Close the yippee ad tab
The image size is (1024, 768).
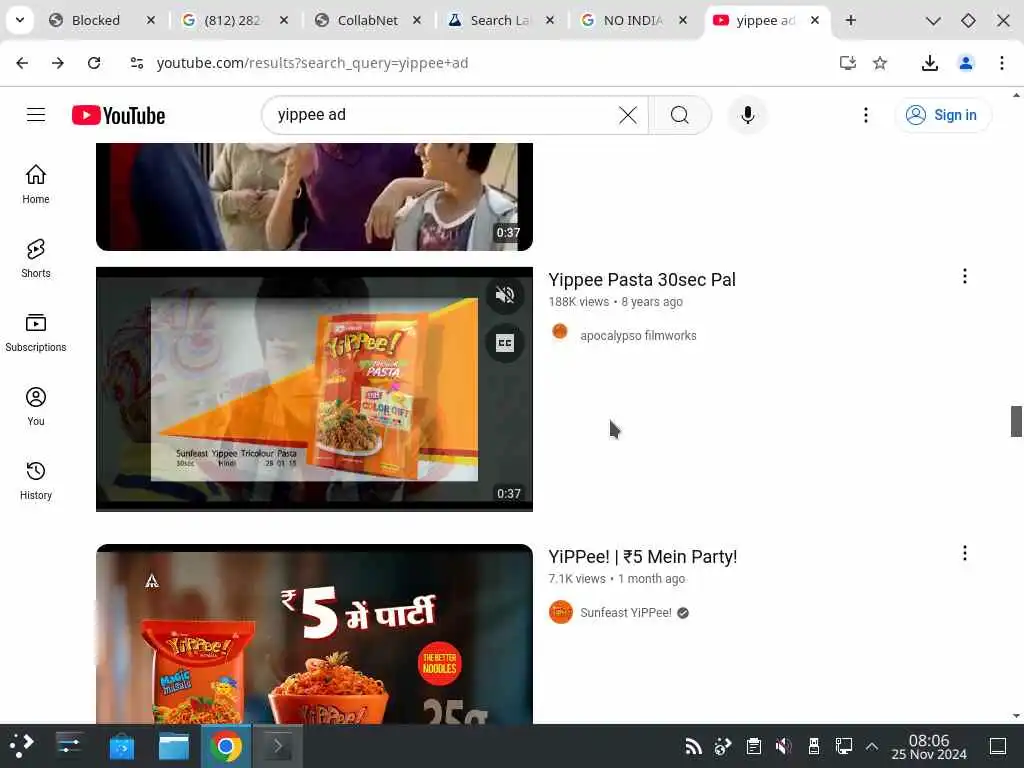(x=815, y=20)
